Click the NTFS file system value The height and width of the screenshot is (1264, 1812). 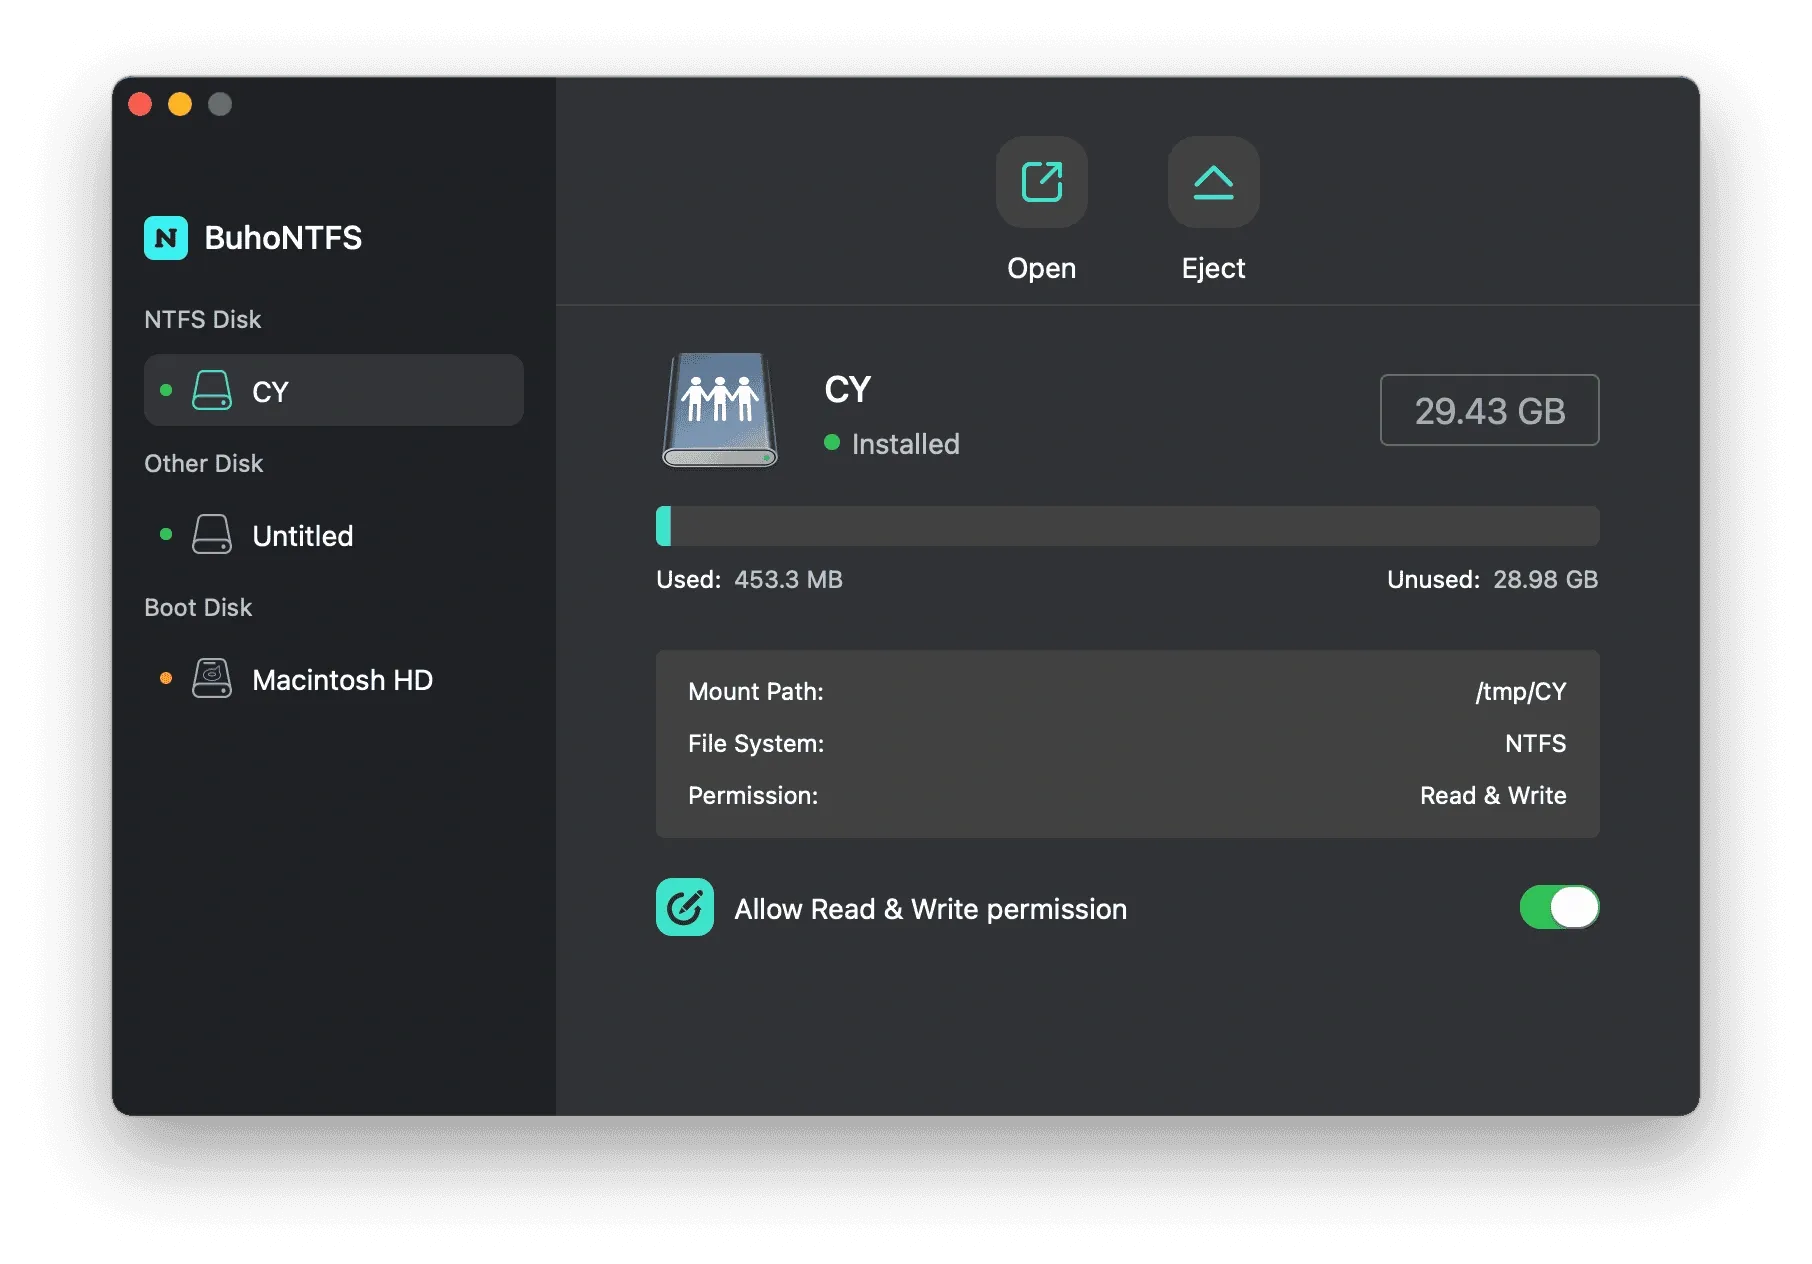pos(1536,743)
